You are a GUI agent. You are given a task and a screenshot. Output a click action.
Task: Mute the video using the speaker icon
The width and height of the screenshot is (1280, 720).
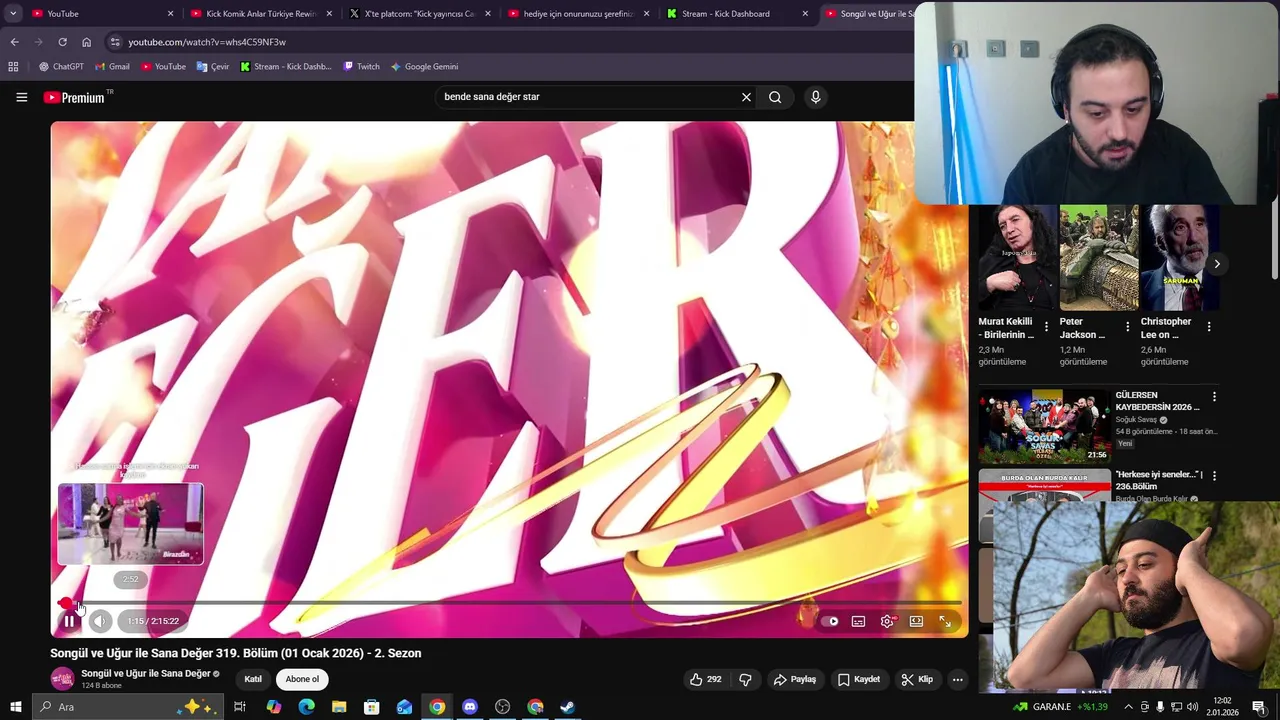pyautogui.click(x=100, y=621)
